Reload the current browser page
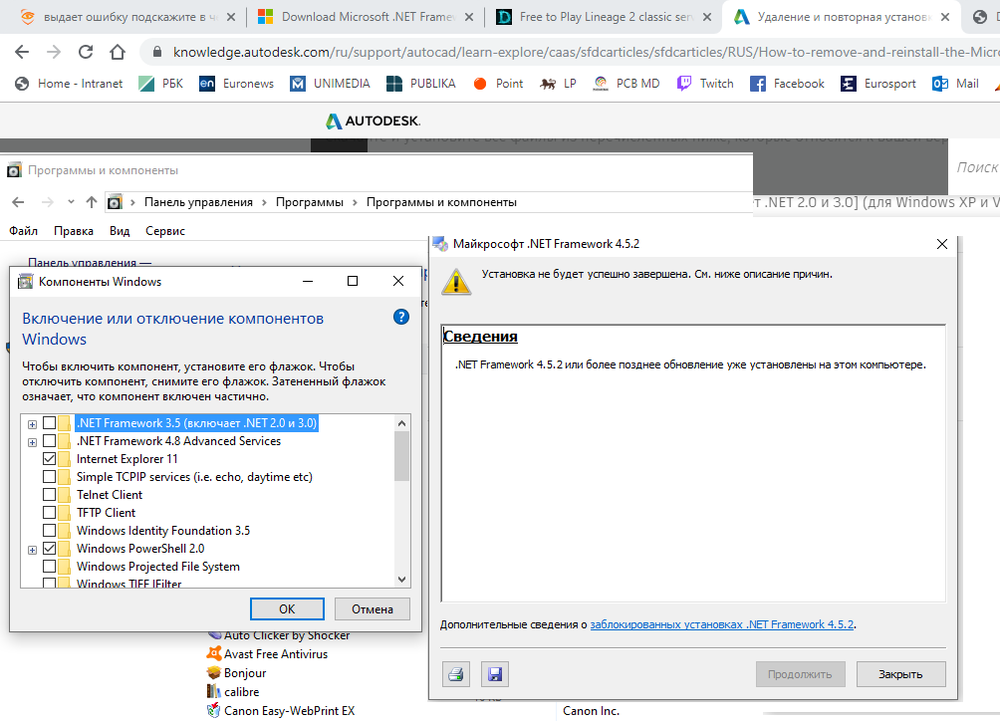1000x721 pixels. [85, 52]
